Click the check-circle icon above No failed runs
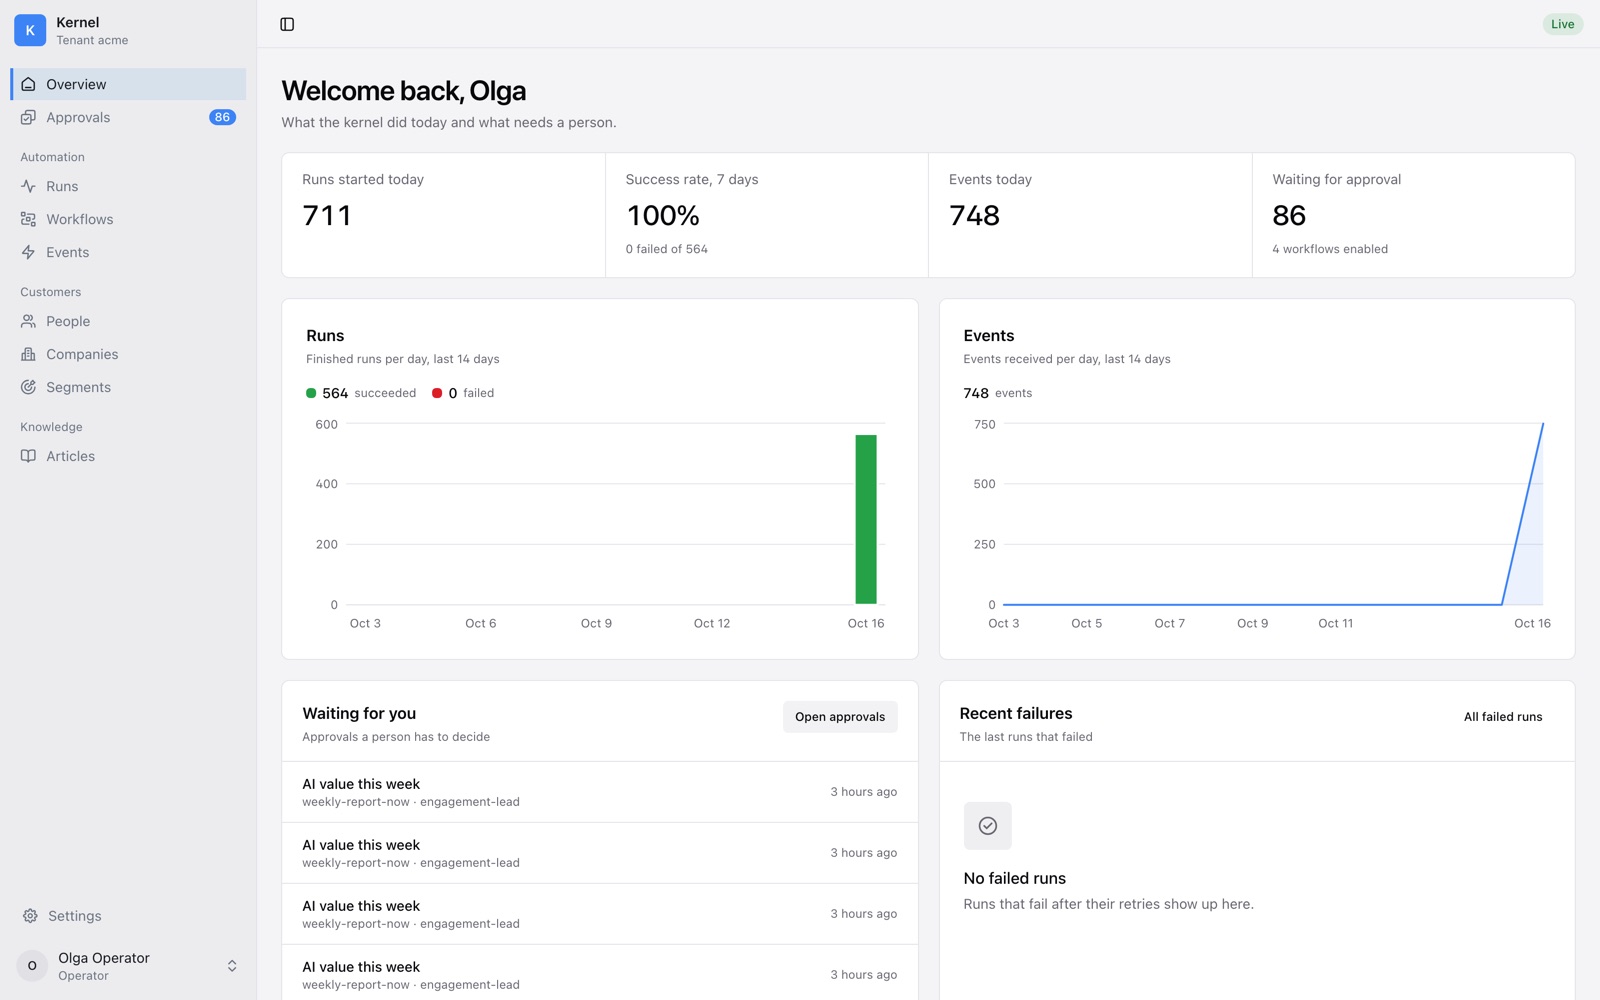Viewport: 1600px width, 1000px height. tap(987, 826)
